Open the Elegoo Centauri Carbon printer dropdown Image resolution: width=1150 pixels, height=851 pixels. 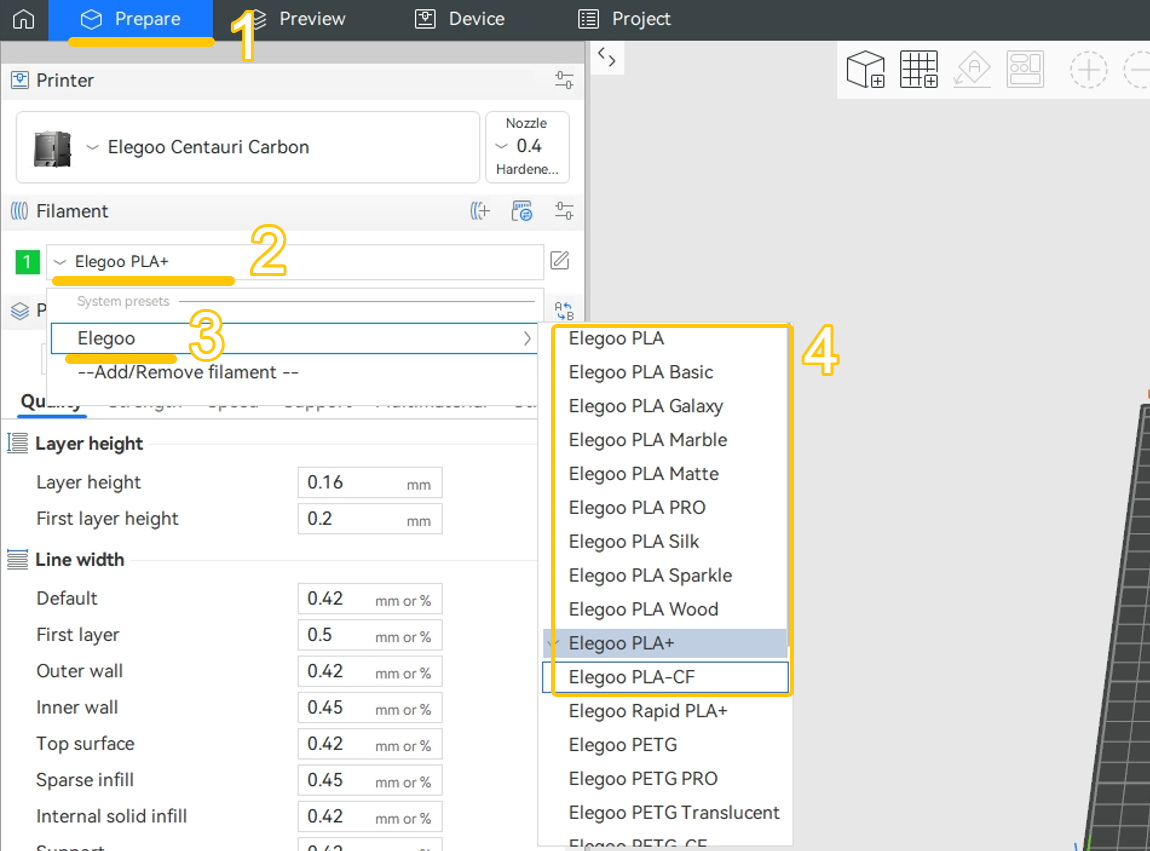pyautogui.click(x=248, y=147)
